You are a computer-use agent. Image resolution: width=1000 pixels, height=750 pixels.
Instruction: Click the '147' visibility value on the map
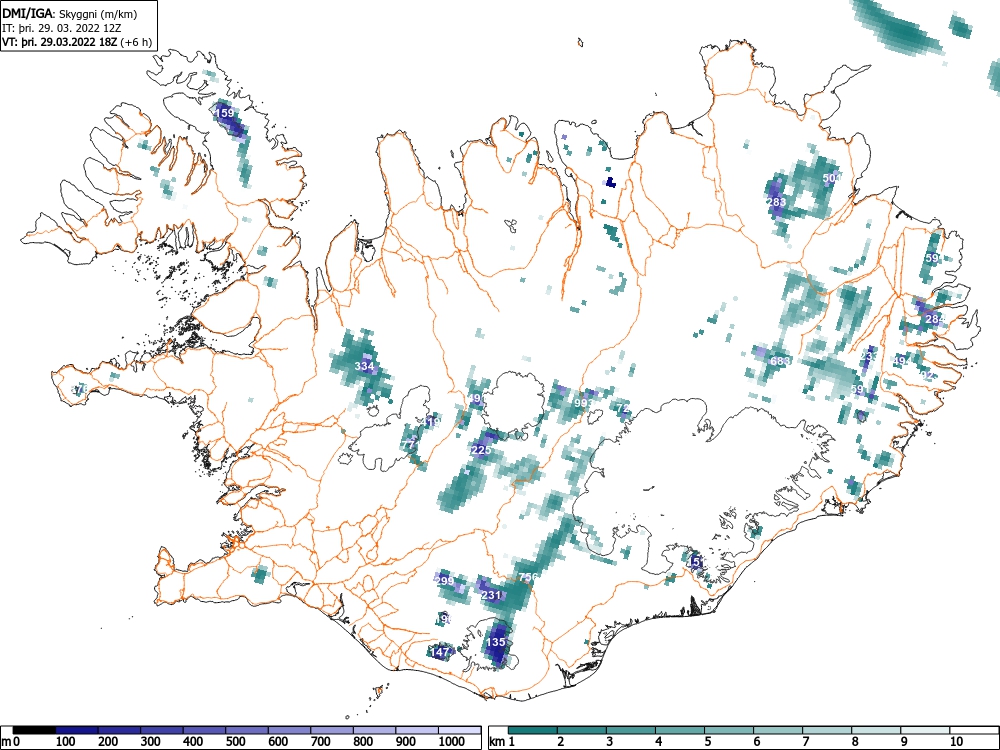440,652
